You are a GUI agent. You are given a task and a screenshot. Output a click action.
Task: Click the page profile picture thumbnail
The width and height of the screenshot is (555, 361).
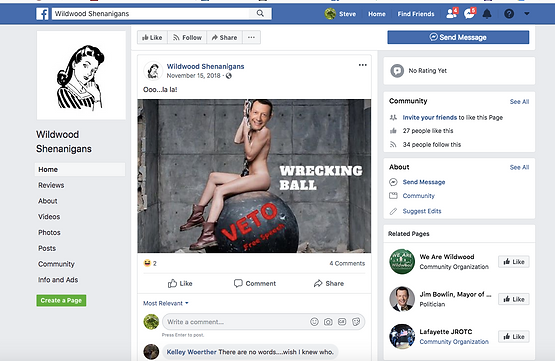point(81,75)
